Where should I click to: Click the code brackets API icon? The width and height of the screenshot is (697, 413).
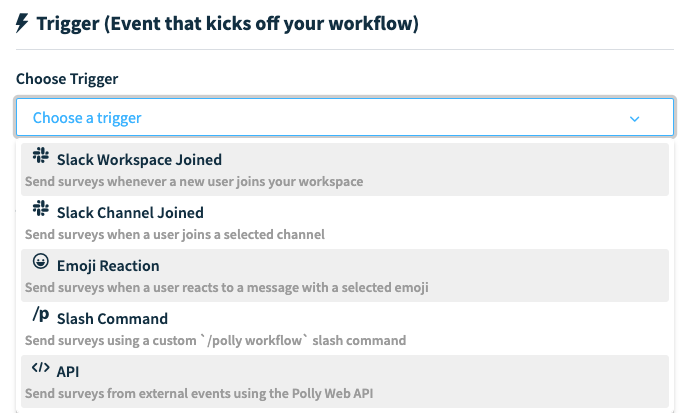[x=40, y=368]
